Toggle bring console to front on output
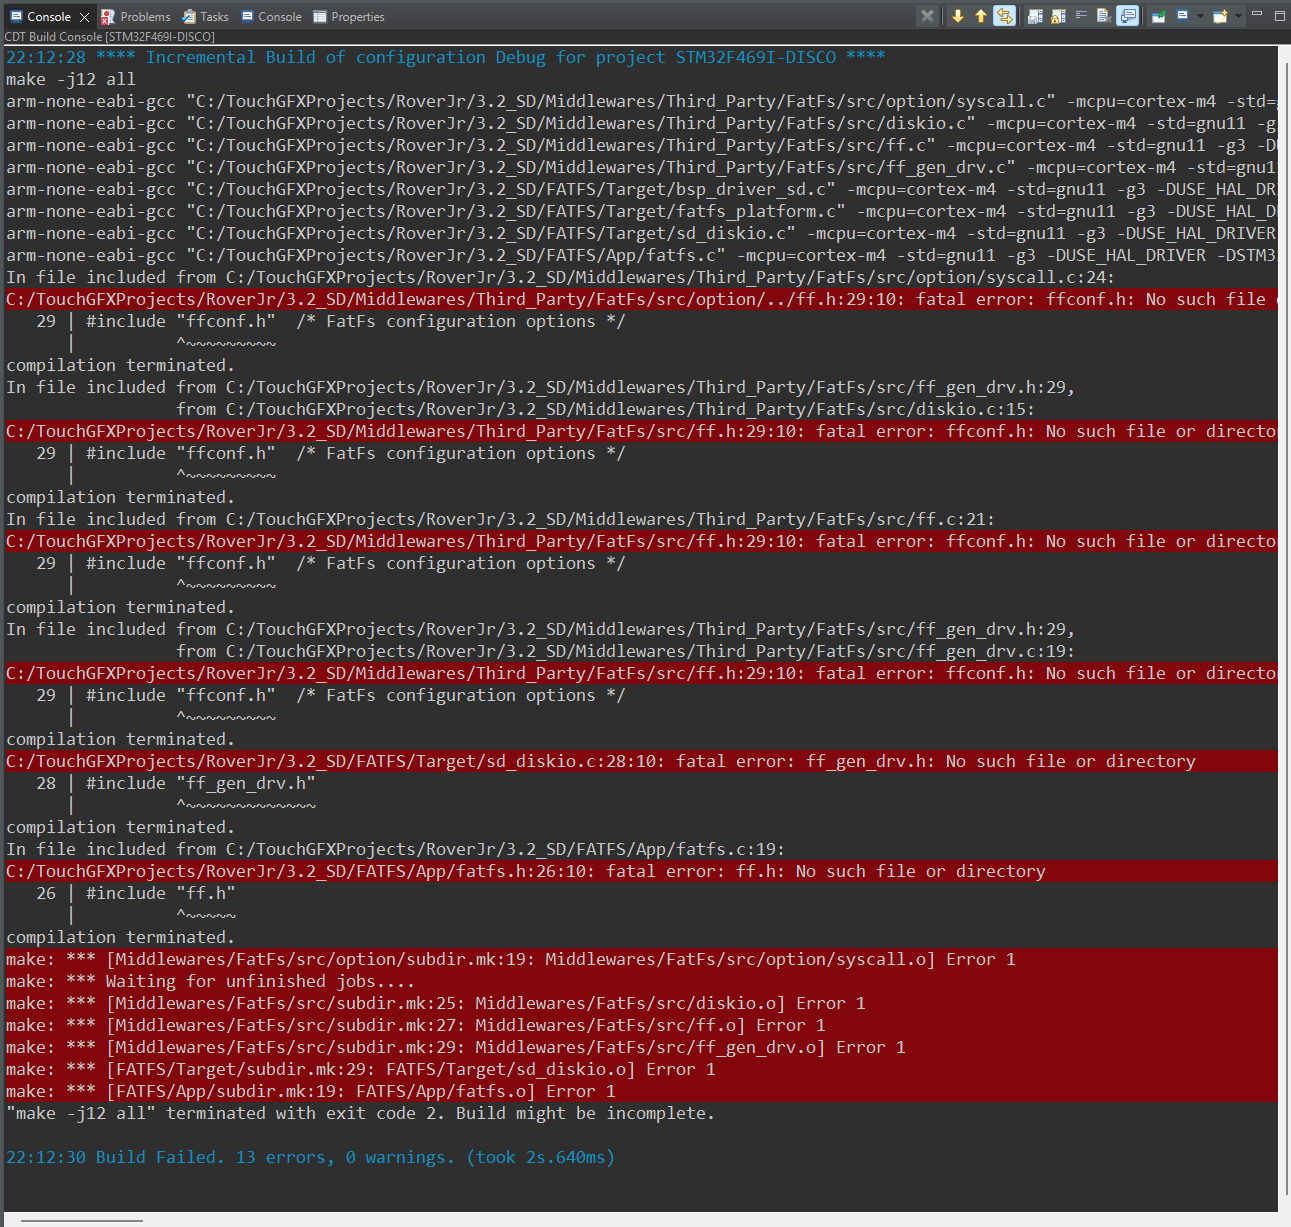Image resolution: width=1291 pixels, height=1227 pixels. tap(1128, 16)
